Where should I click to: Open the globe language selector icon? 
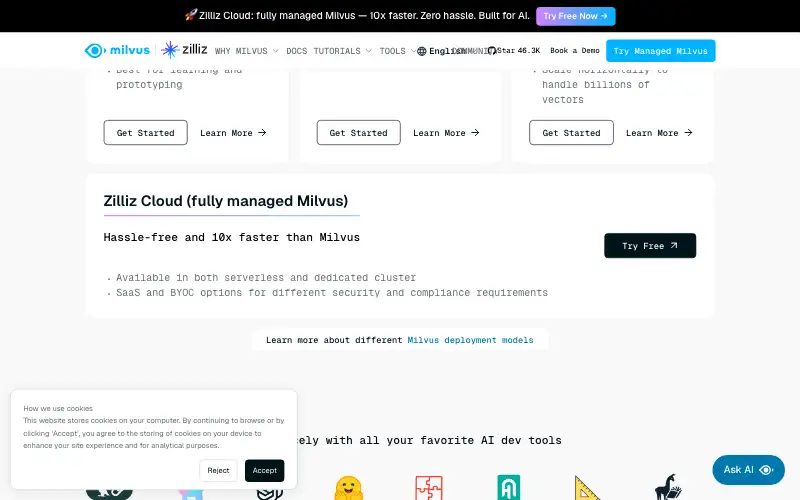click(x=421, y=51)
